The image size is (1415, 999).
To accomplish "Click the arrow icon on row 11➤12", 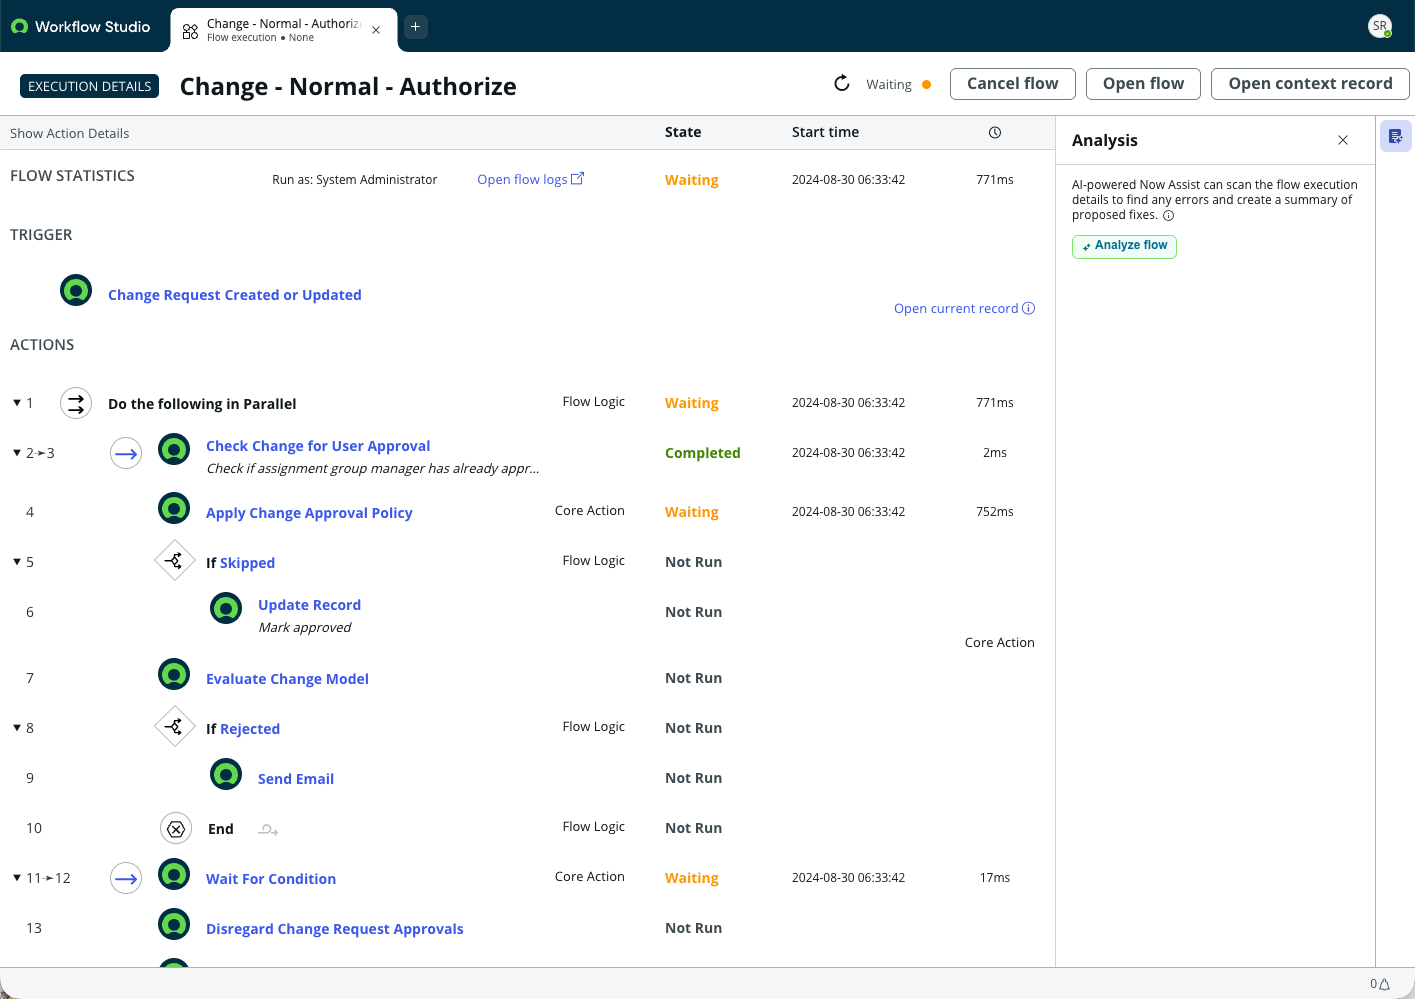I will pyautogui.click(x=126, y=878).
